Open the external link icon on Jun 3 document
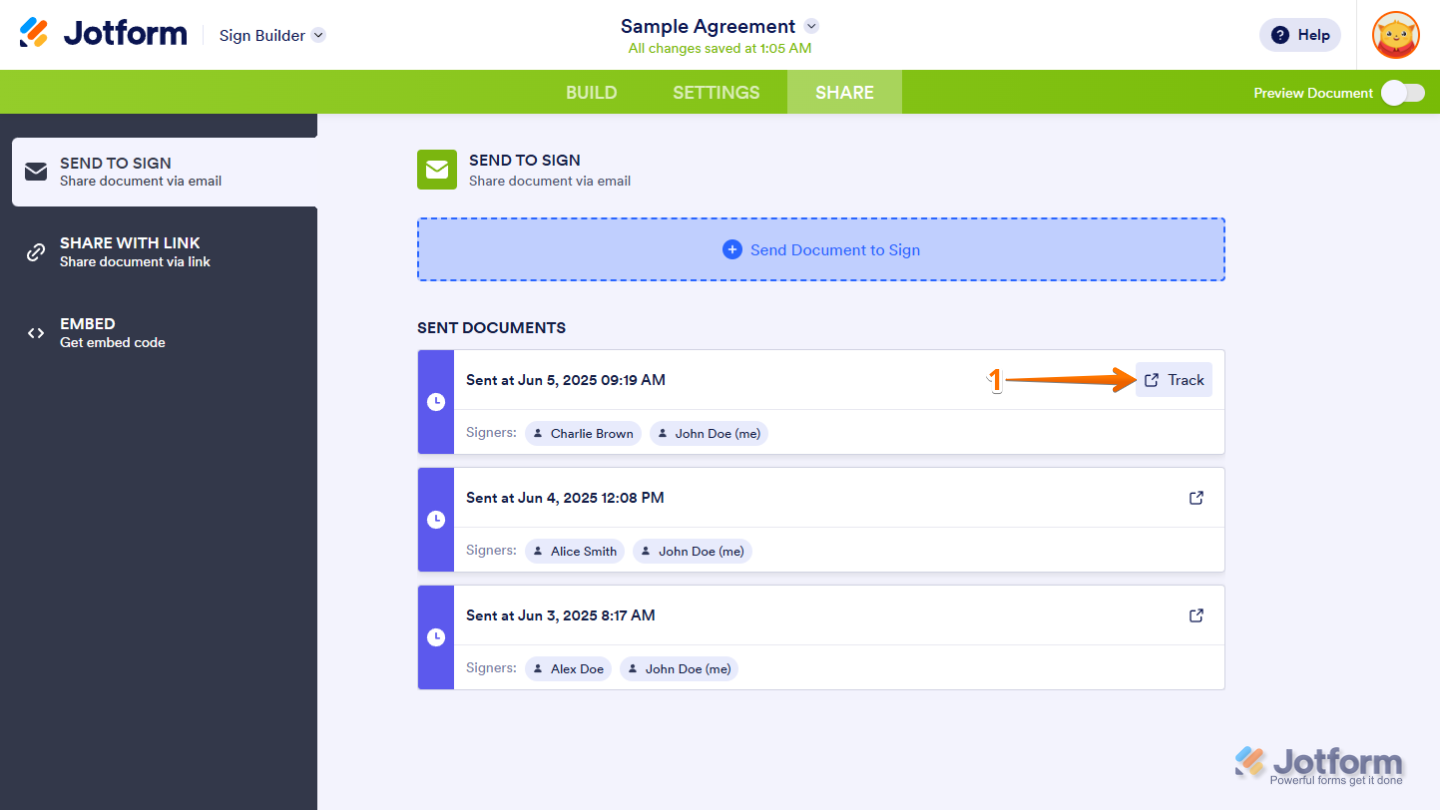 coord(1196,615)
